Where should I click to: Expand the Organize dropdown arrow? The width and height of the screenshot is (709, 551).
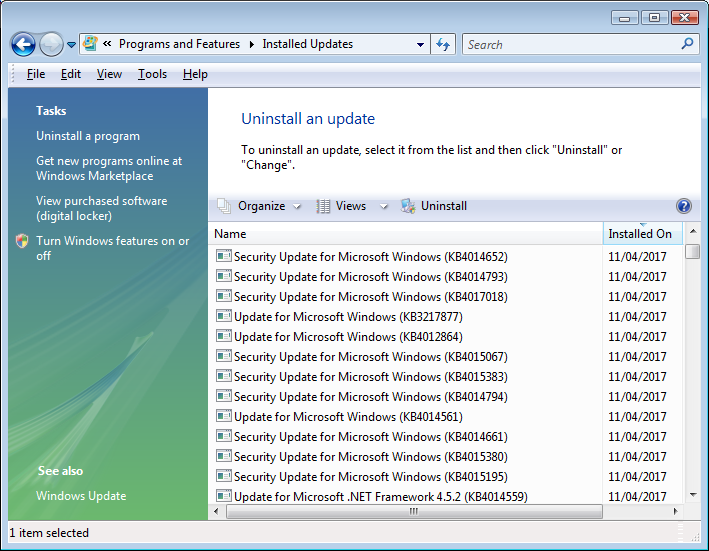pos(297,207)
